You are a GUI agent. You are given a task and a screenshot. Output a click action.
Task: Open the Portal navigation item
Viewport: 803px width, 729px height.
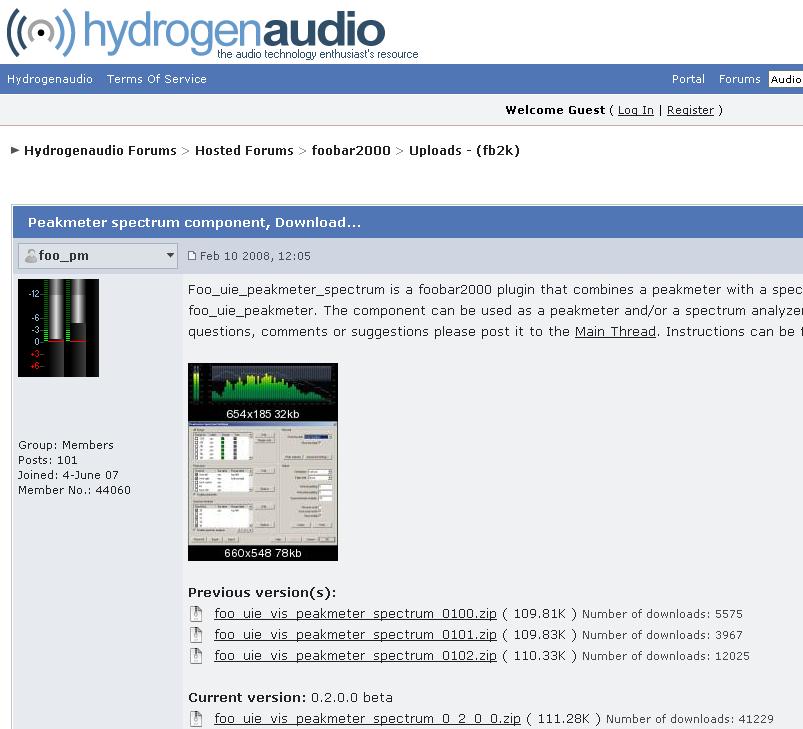click(x=688, y=79)
